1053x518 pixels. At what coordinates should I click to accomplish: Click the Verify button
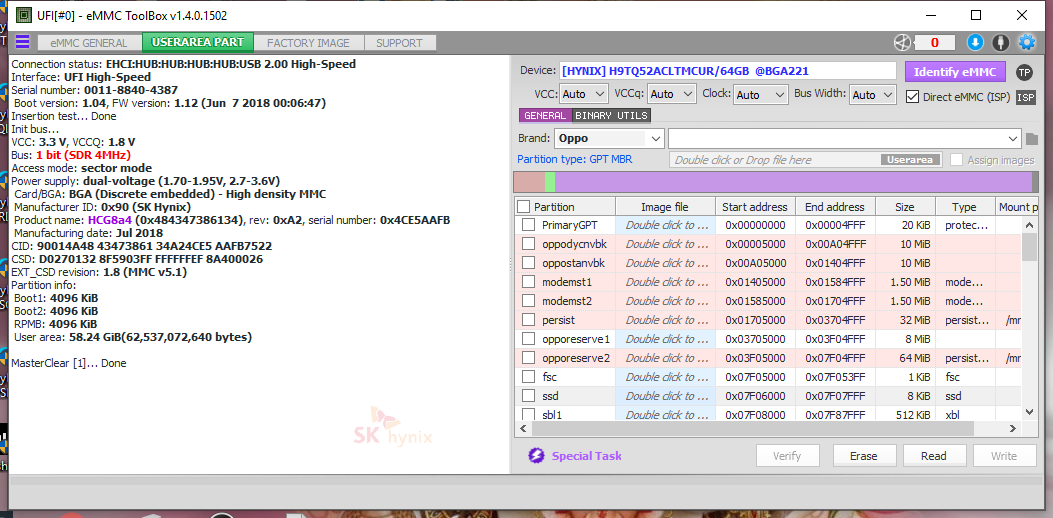pos(787,456)
